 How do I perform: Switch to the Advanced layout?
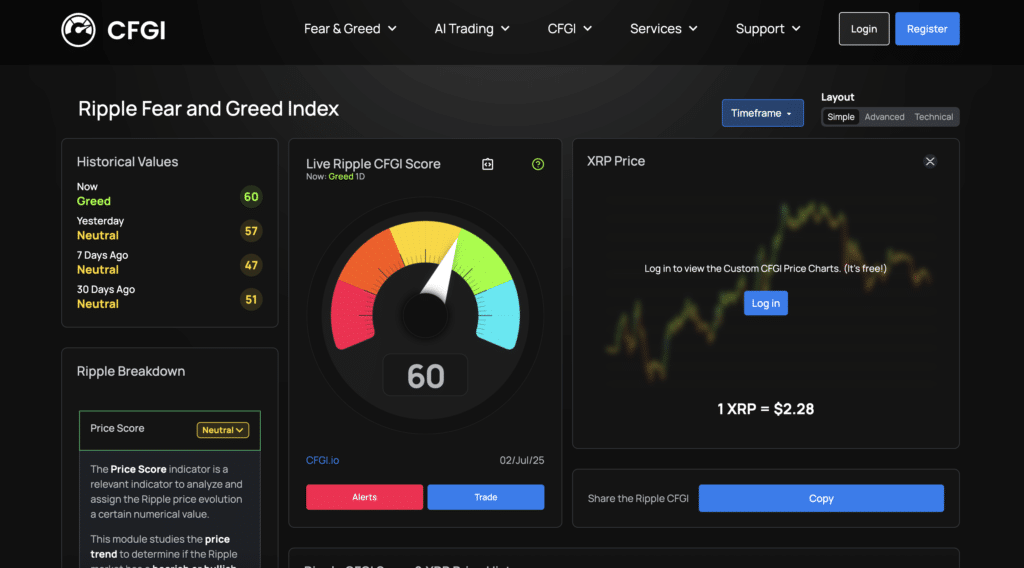pos(884,117)
